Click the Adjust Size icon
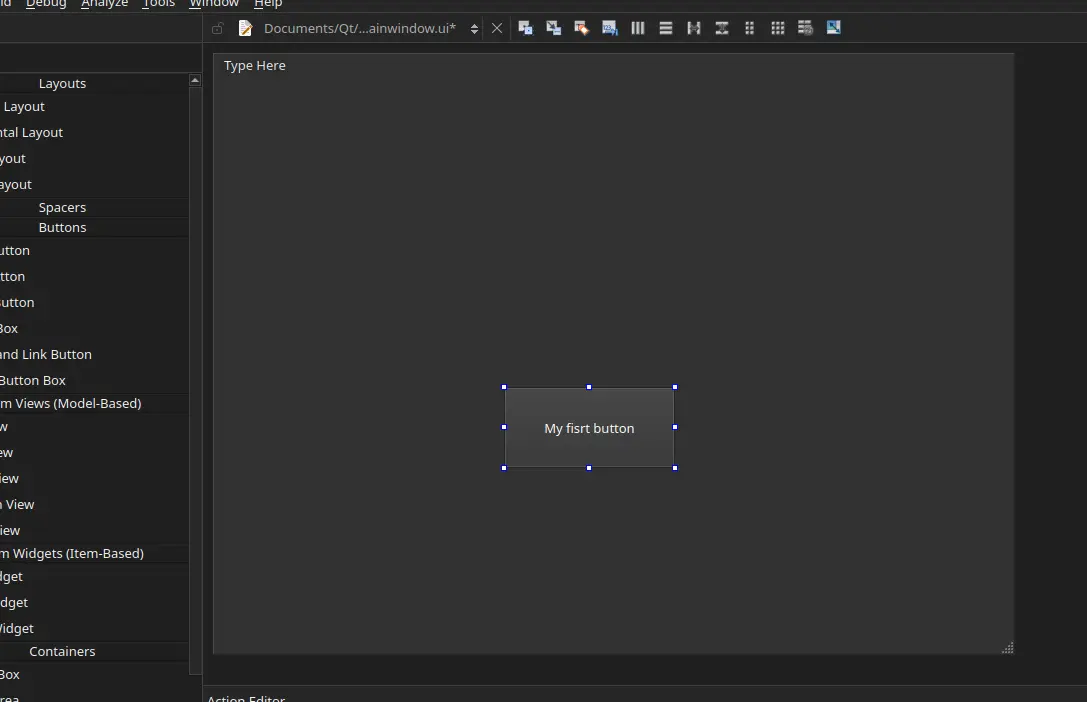This screenshot has width=1087, height=702. click(833, 28)
